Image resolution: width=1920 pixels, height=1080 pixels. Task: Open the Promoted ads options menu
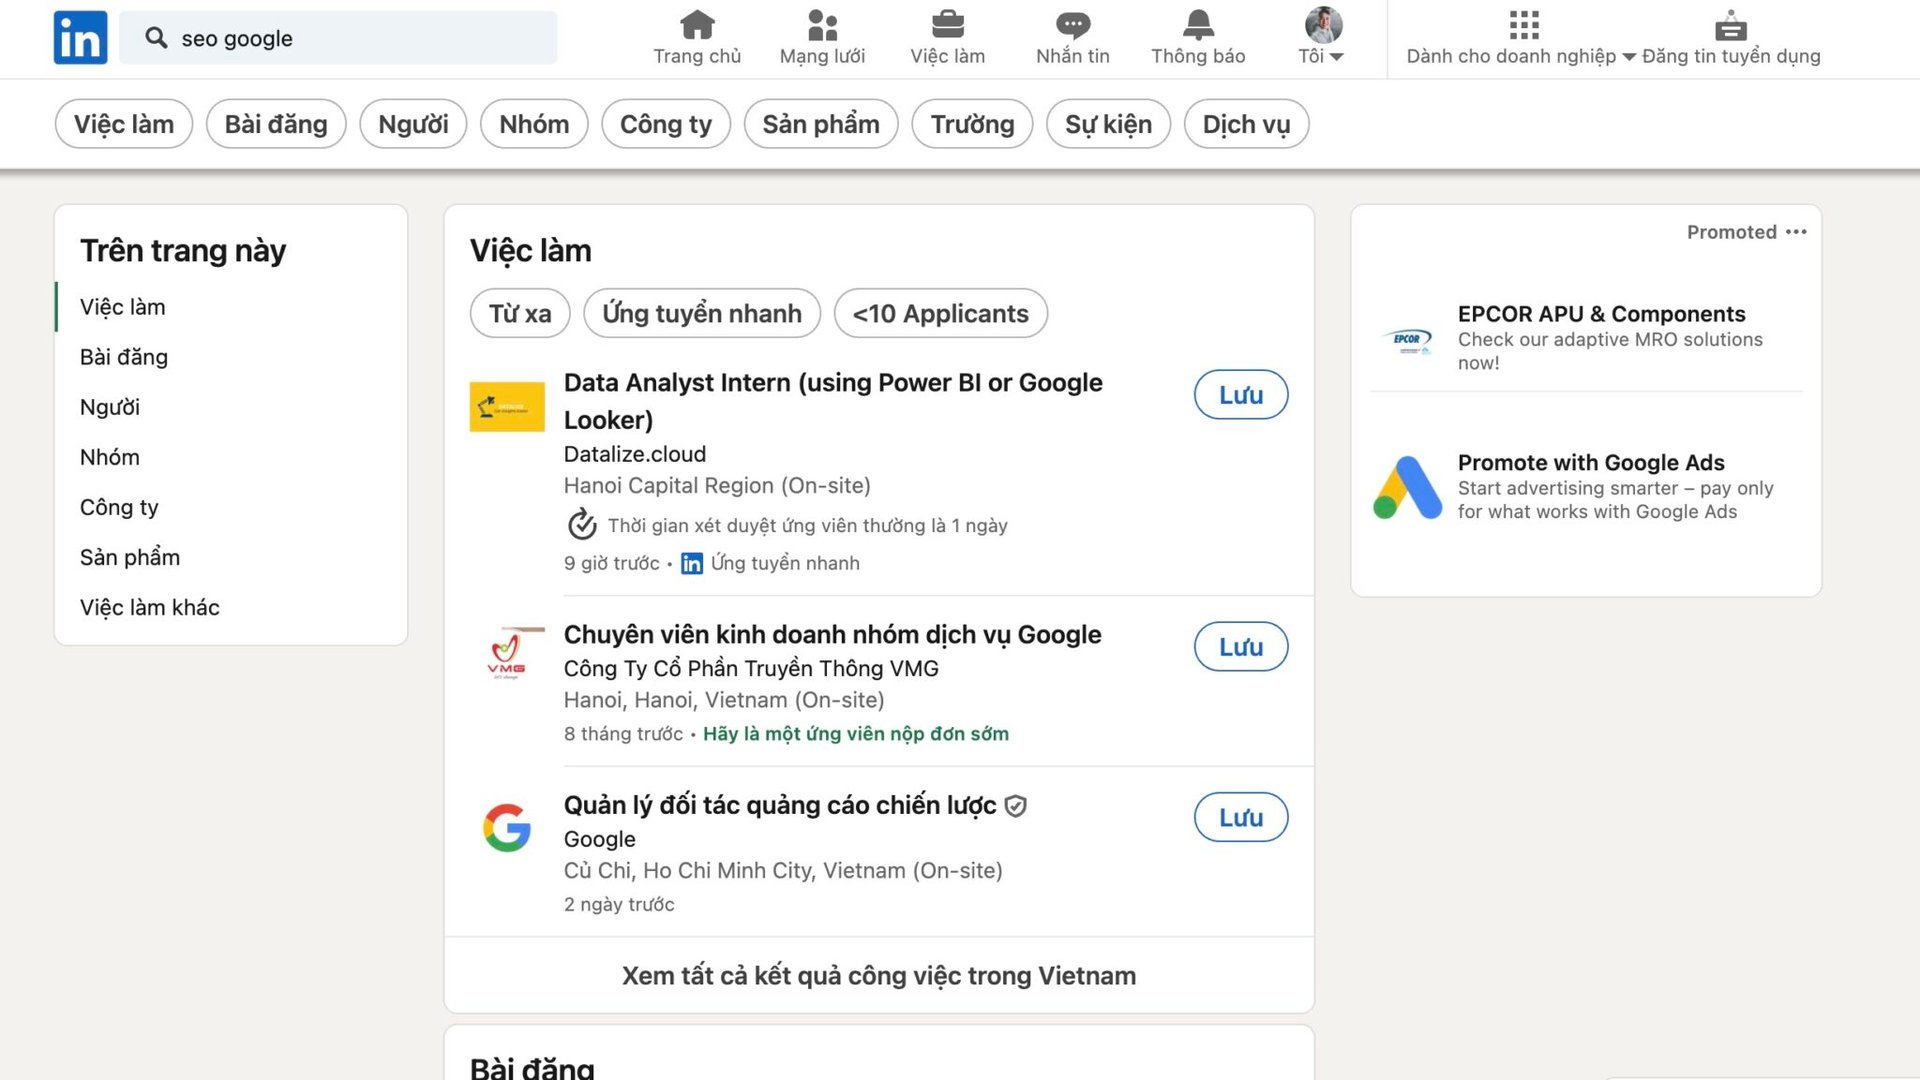click(1797, 231)
